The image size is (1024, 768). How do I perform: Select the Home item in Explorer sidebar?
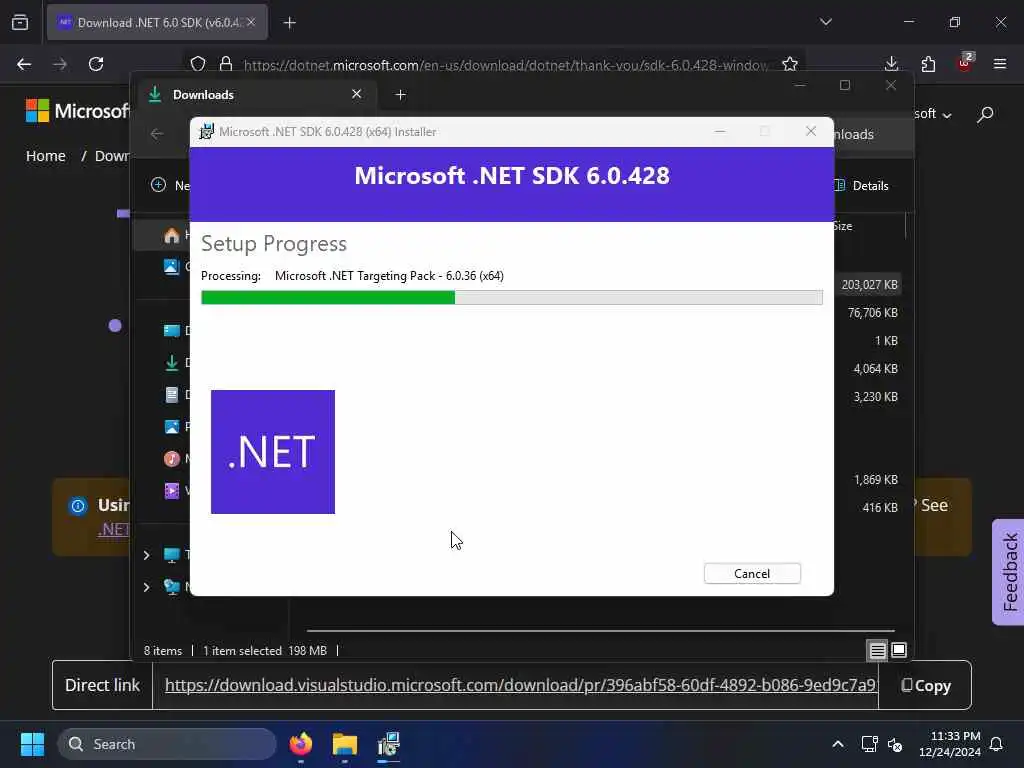coord(171,235)
